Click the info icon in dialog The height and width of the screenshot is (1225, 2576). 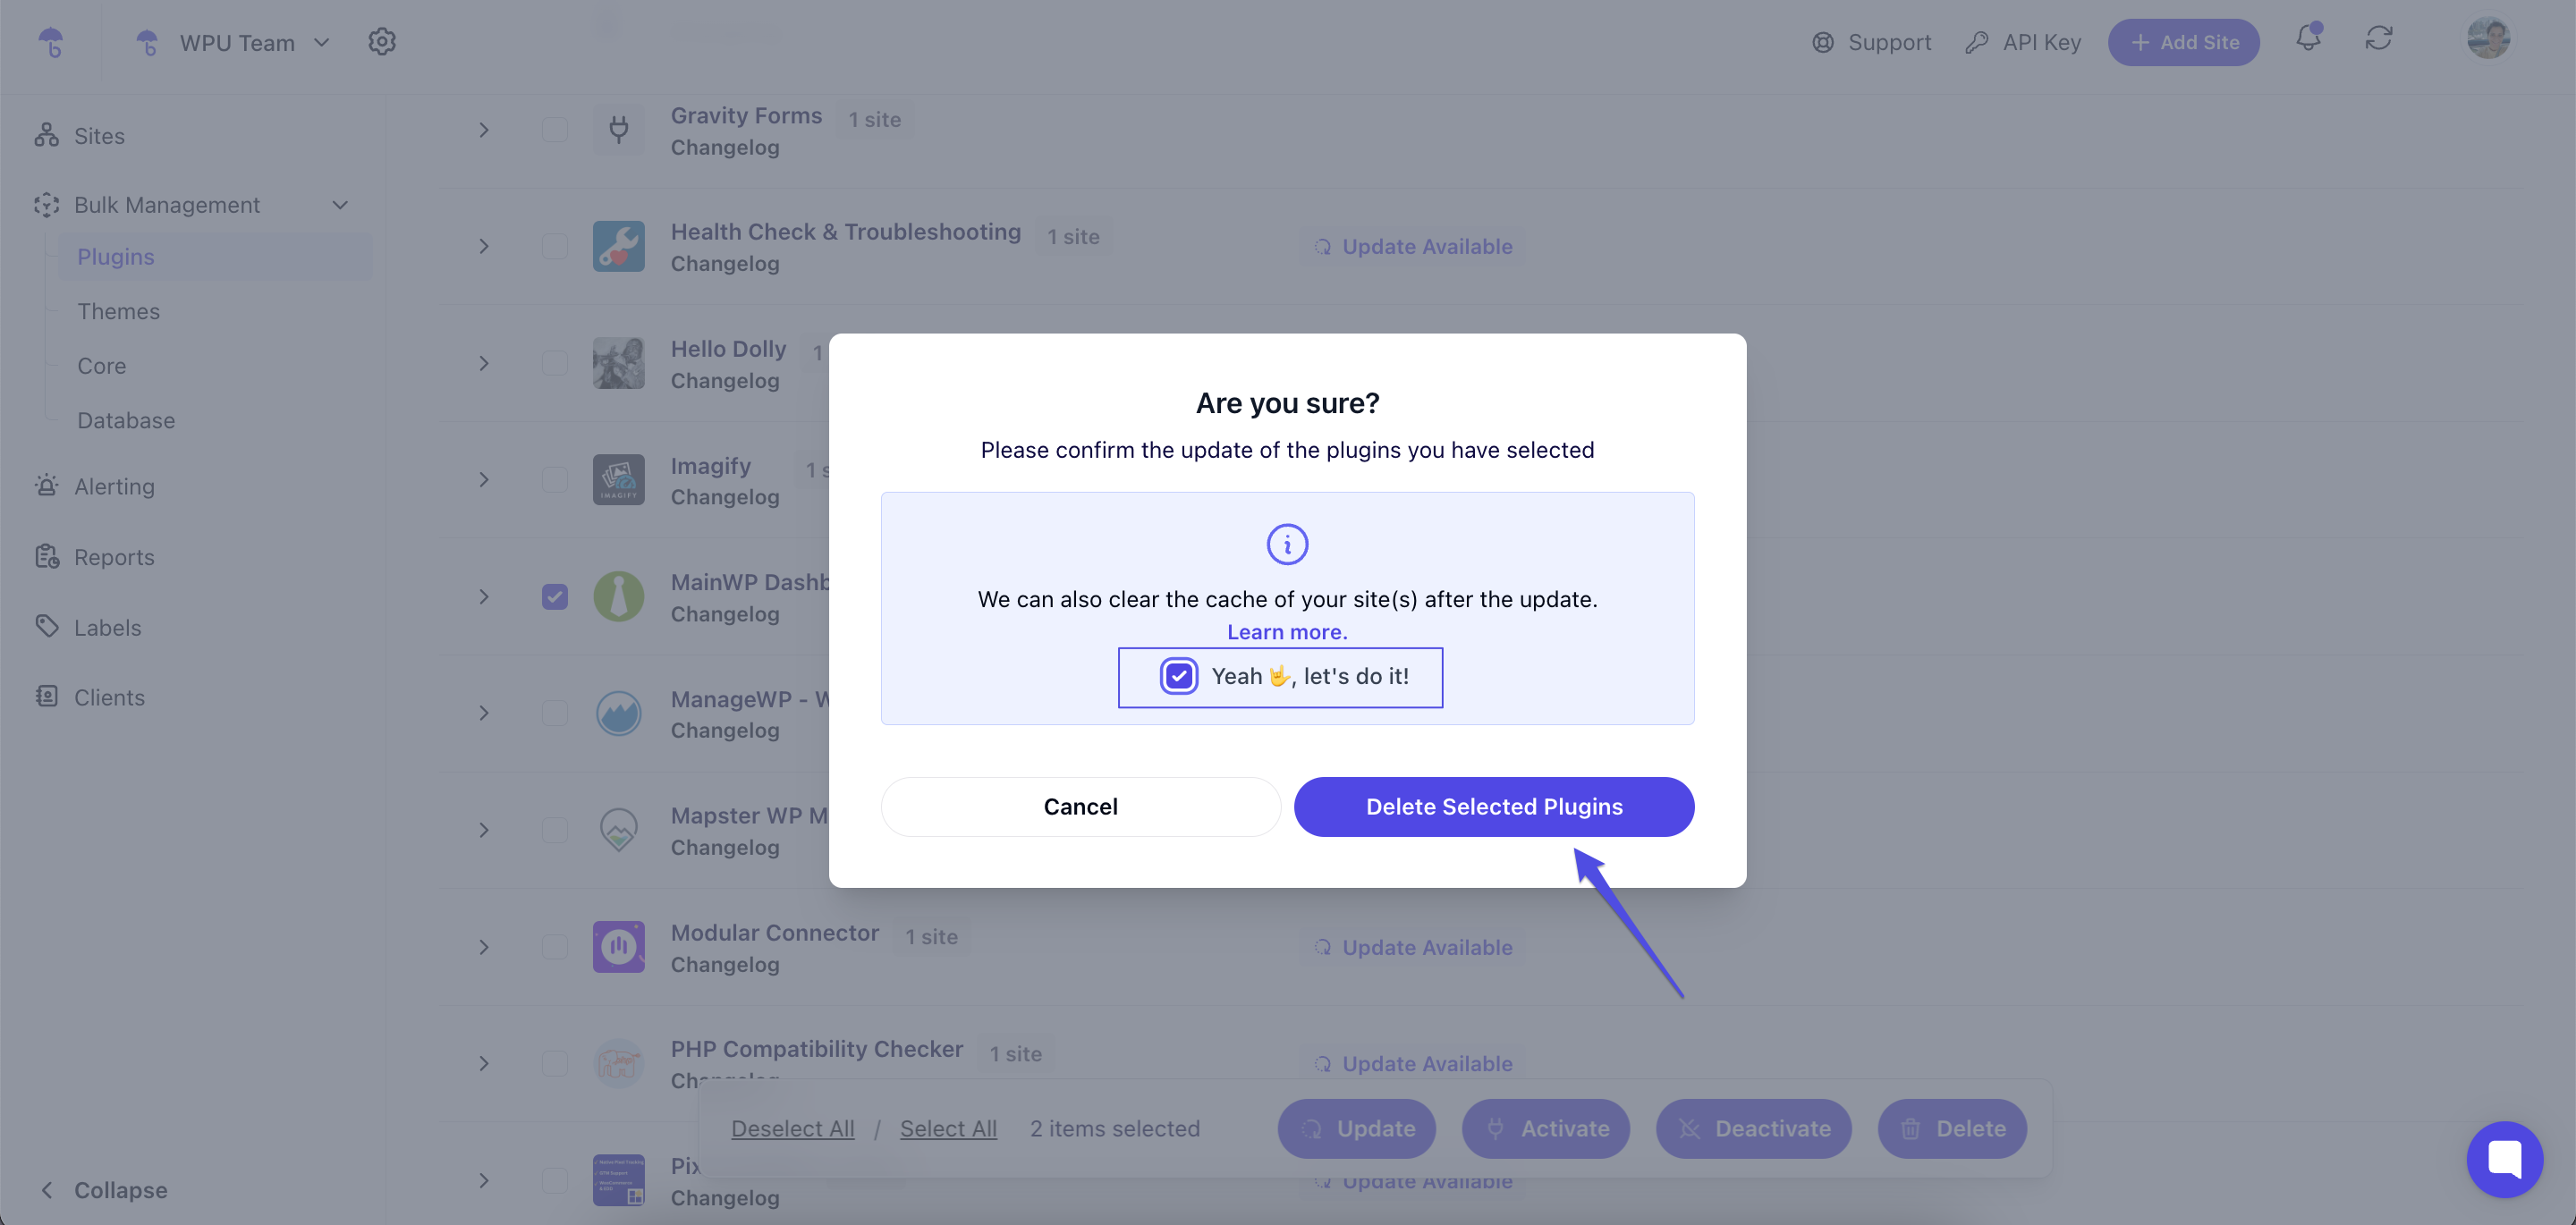(1287, 544)
